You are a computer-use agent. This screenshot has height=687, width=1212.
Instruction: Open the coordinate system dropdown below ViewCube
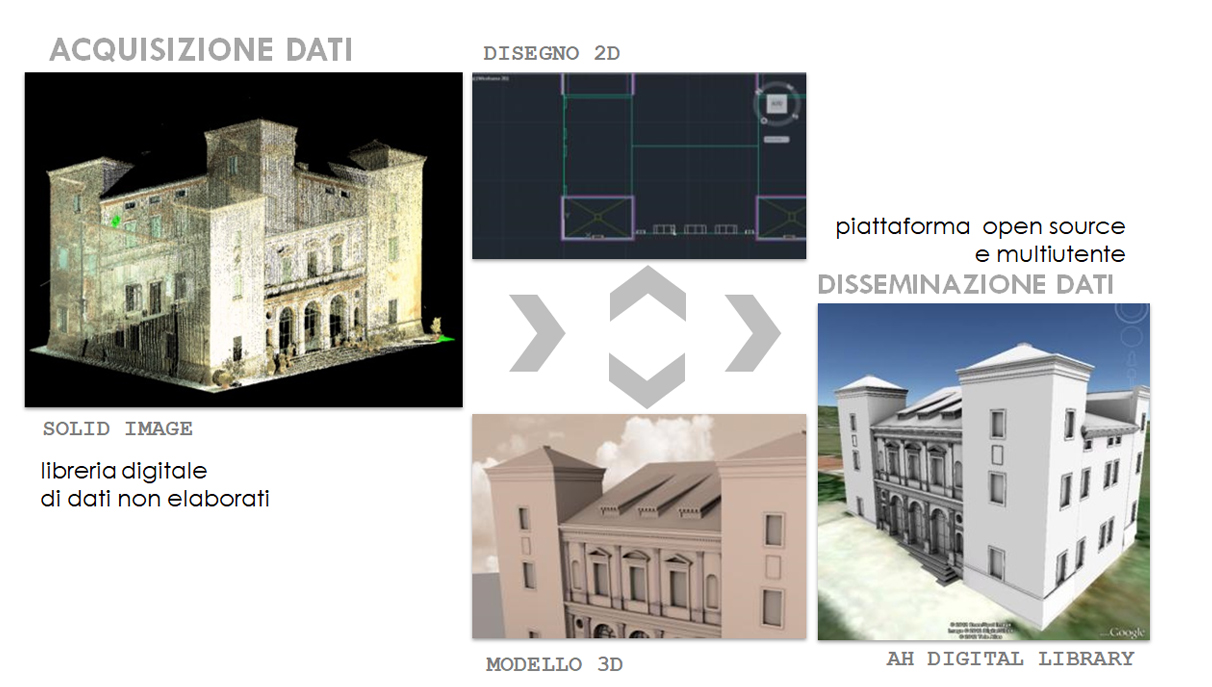click(775, 140)
